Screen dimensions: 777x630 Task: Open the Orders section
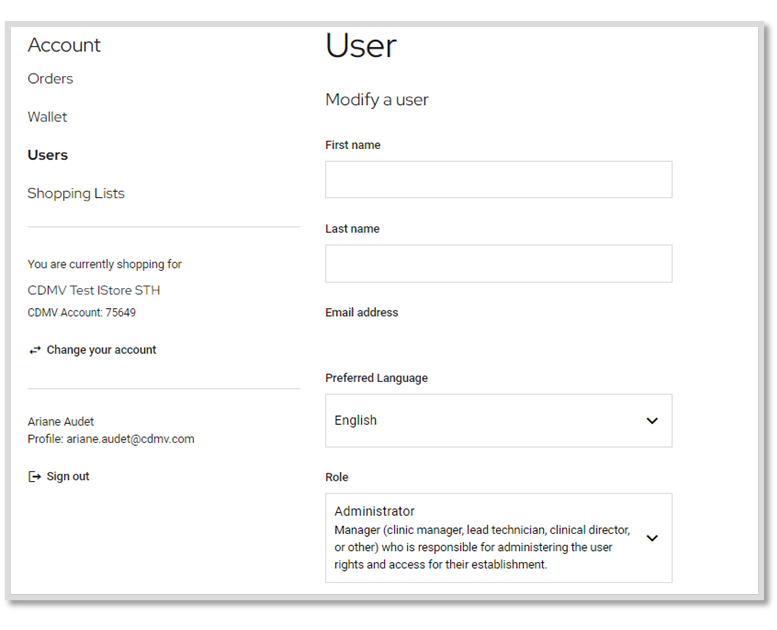[50, 78]
